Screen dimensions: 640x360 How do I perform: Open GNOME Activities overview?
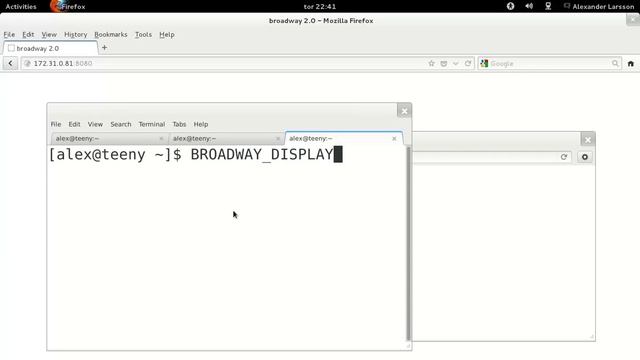pos(21,7)
